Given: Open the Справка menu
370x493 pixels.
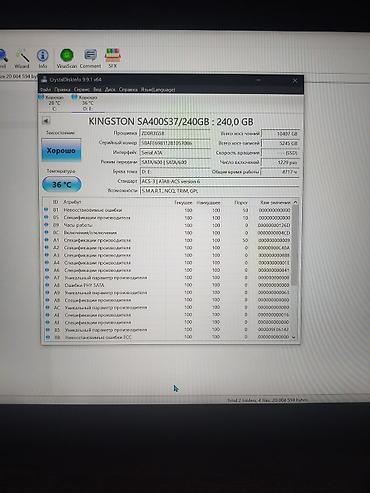Looking at the screenshot, I should [x=128, y=90].
